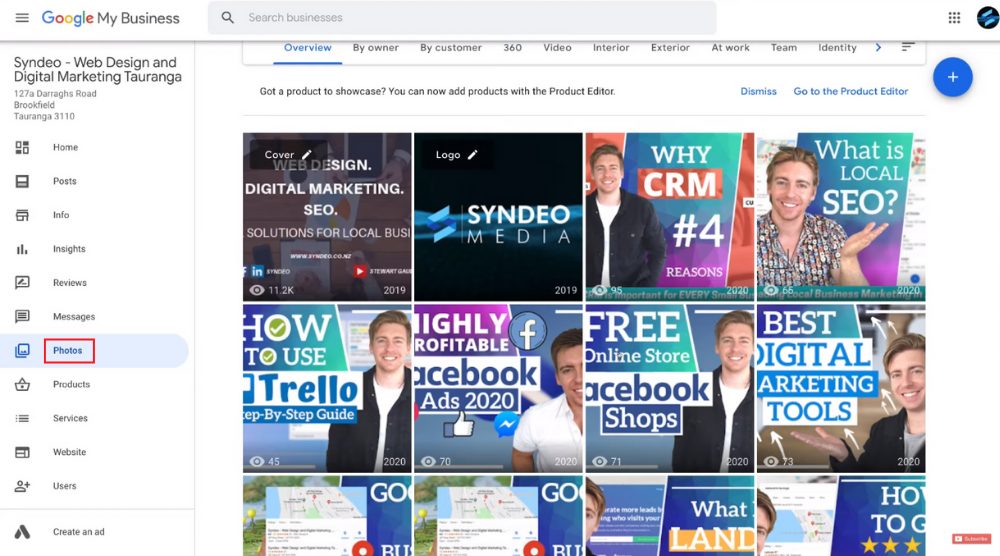Open the What is Local SEO thumbnail
Viewport: 1000px width, 556px height.
pos(841,217)
